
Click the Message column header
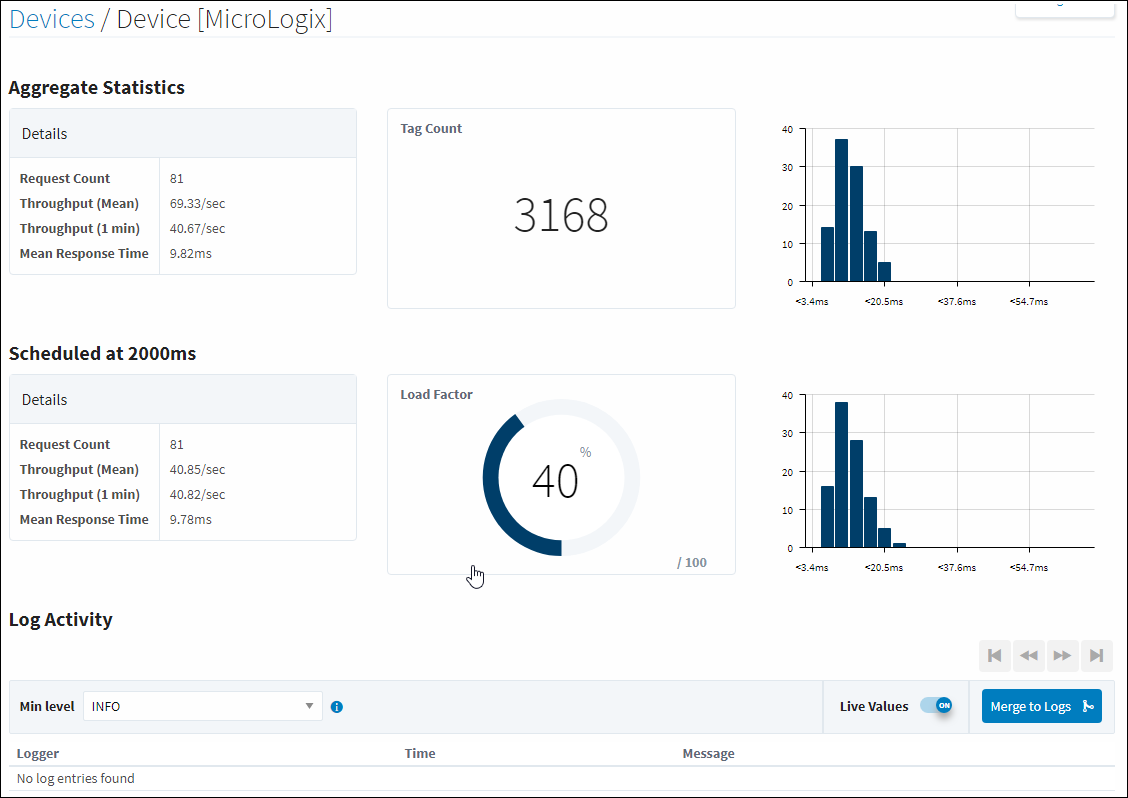709,753
